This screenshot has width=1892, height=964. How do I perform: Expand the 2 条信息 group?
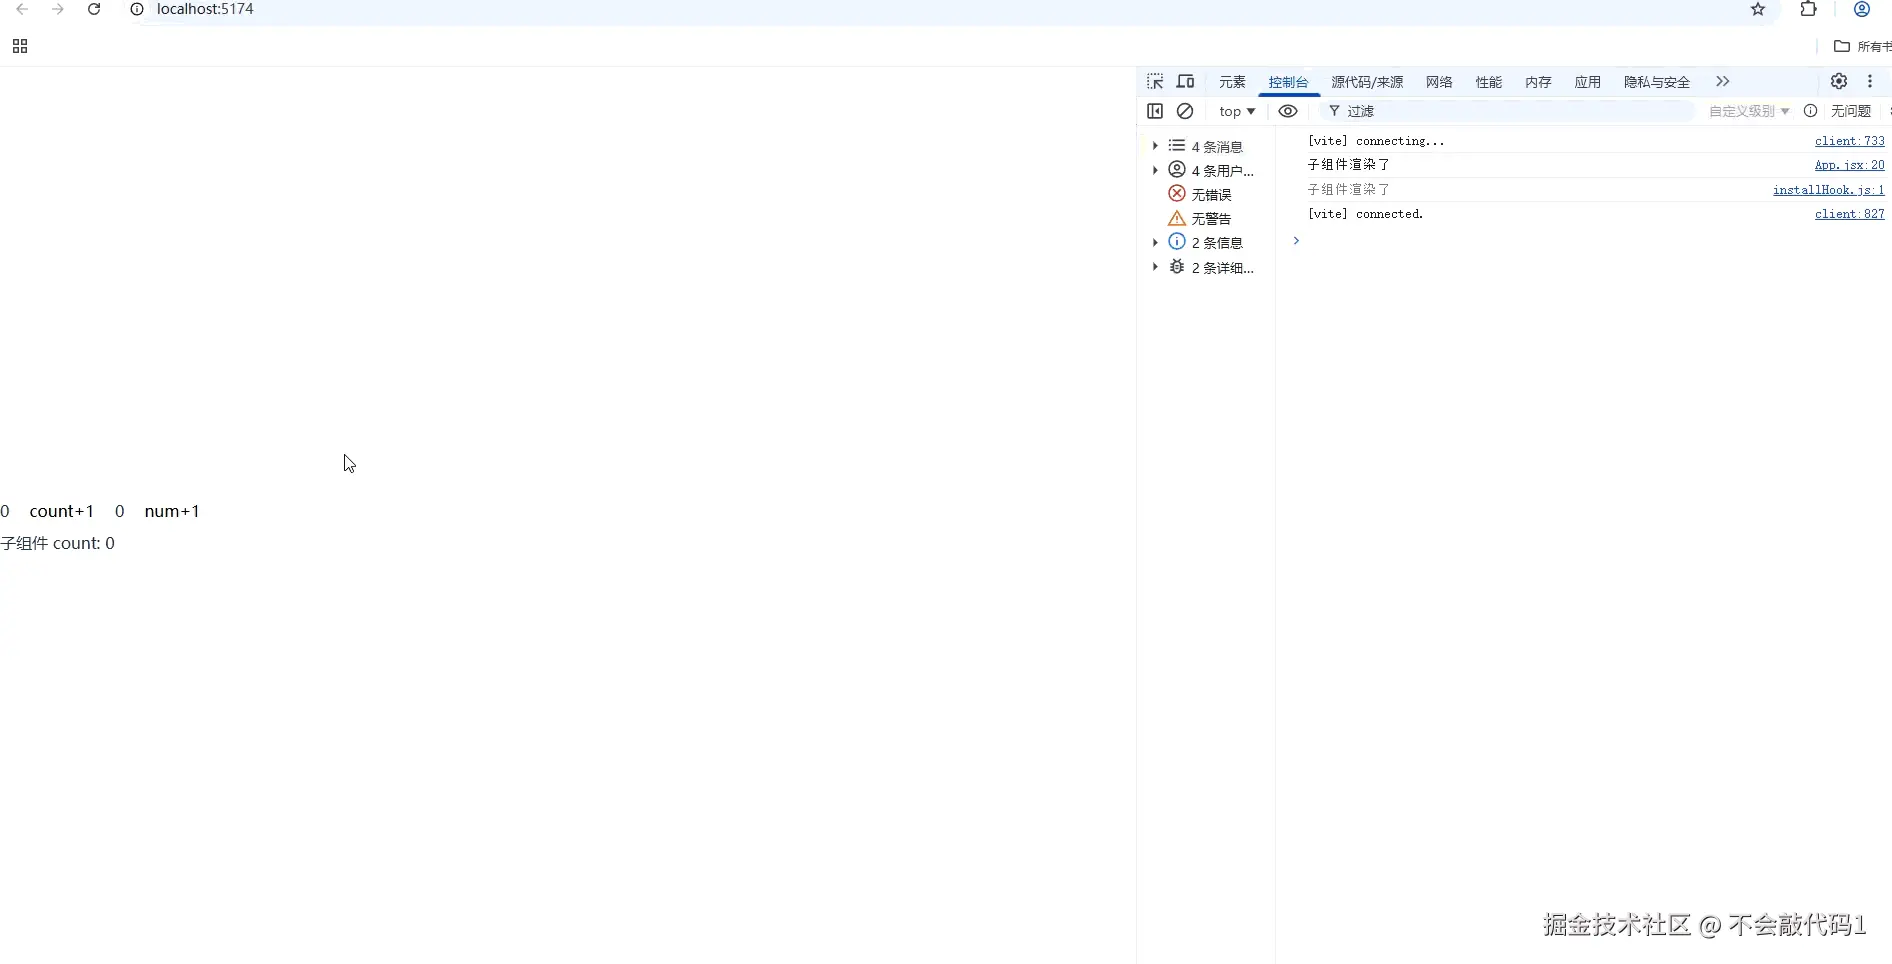click(1155, 242)
